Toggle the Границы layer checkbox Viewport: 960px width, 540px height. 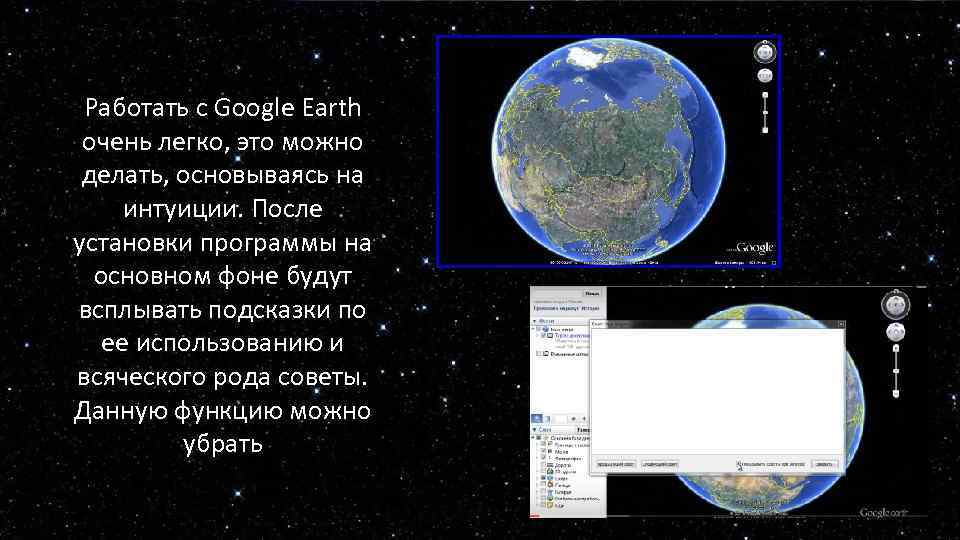[x=543, y=444]
